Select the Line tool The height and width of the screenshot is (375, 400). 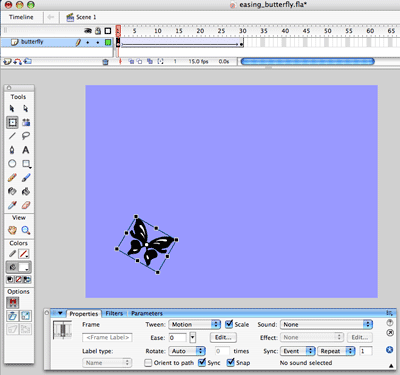[12, 136]
